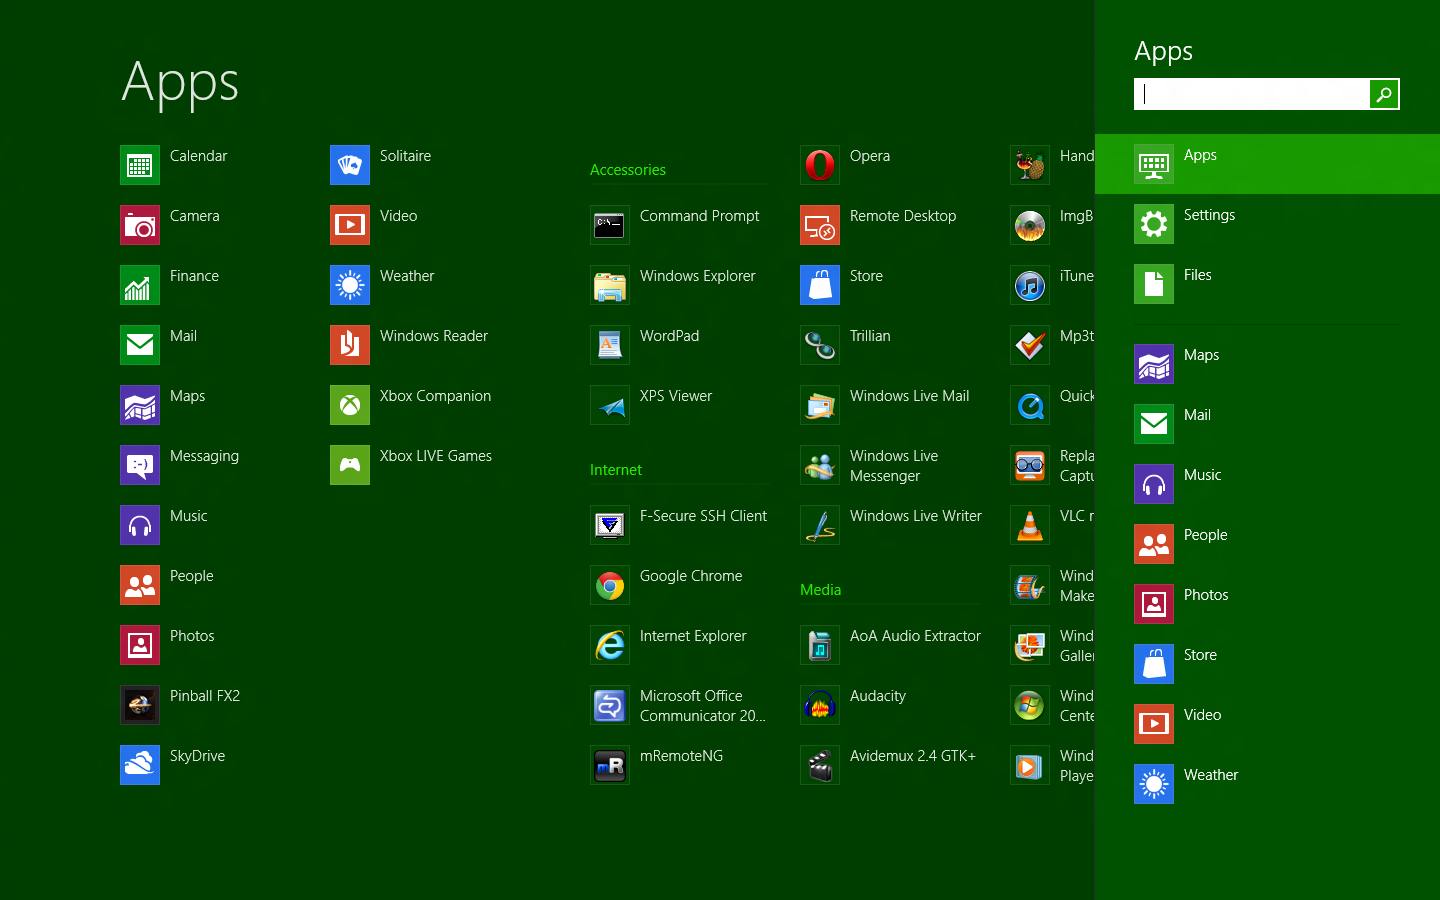Click the search magnifier button
Viewport: 1440px width, 900px height.
pyautogui.click(x=1384, y=94)
